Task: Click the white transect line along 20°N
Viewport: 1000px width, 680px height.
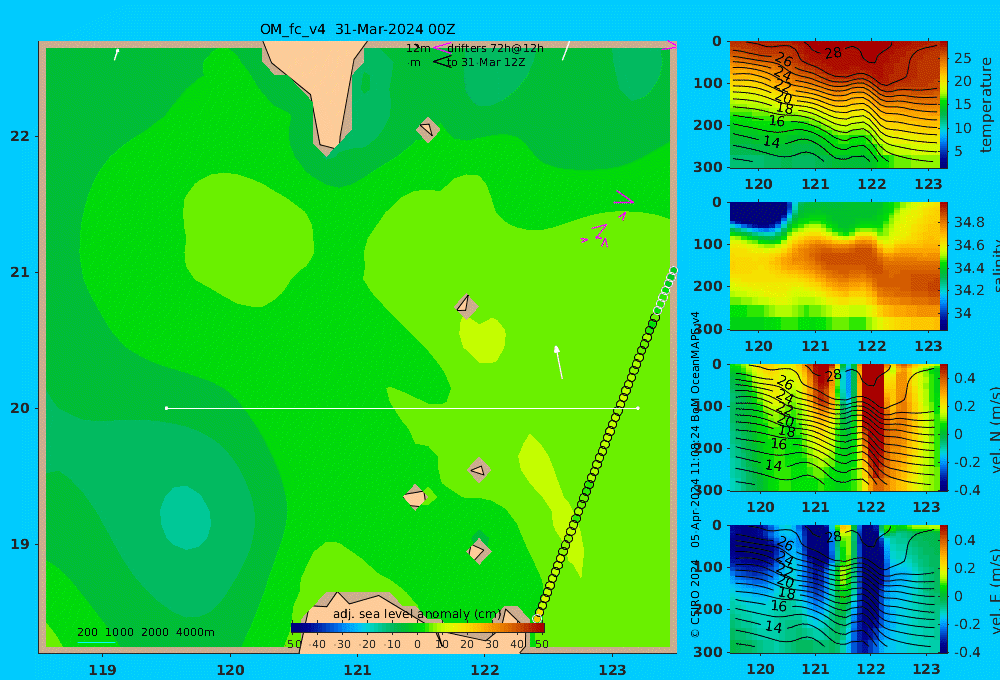Action: coord(402,408)
